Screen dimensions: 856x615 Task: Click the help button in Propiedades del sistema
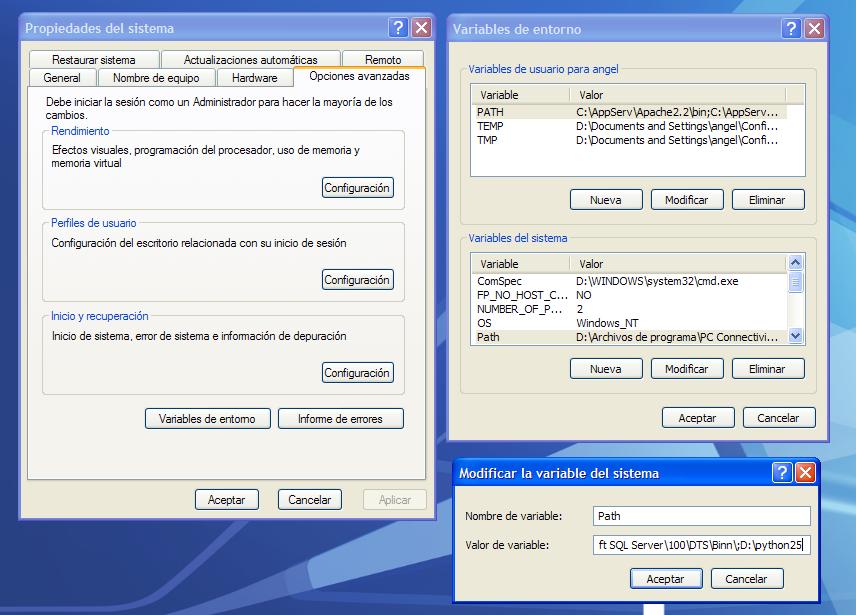[399, 27]
